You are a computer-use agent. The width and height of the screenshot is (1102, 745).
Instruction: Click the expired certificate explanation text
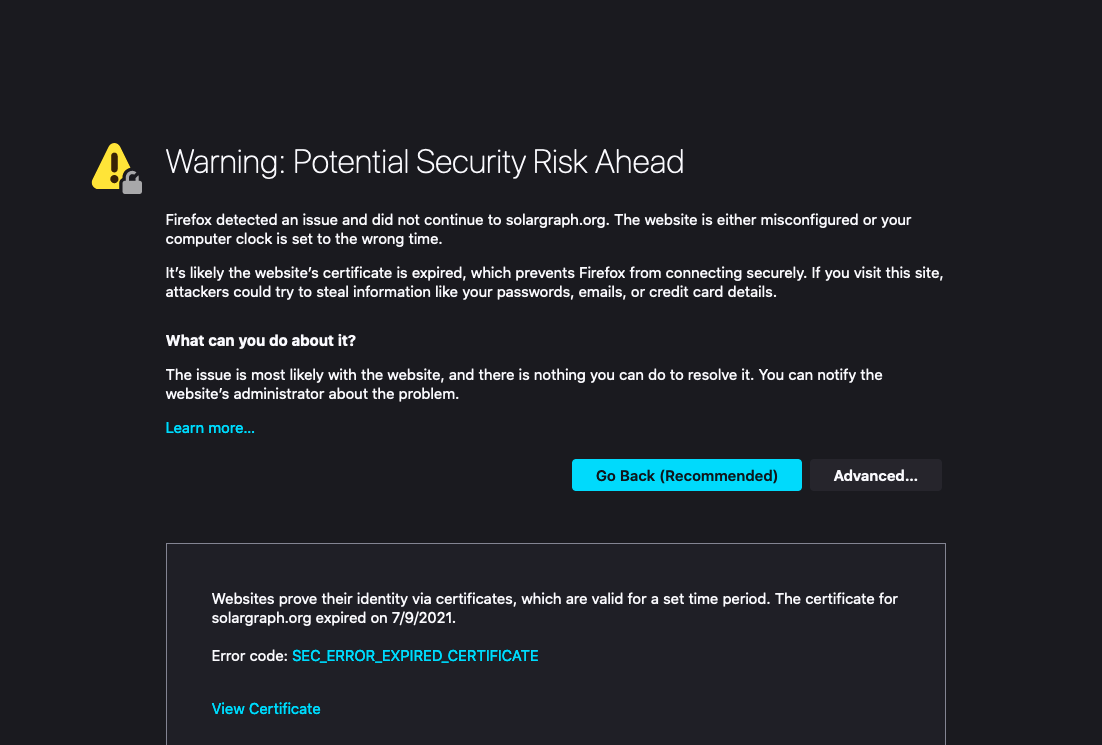(553, 608)
